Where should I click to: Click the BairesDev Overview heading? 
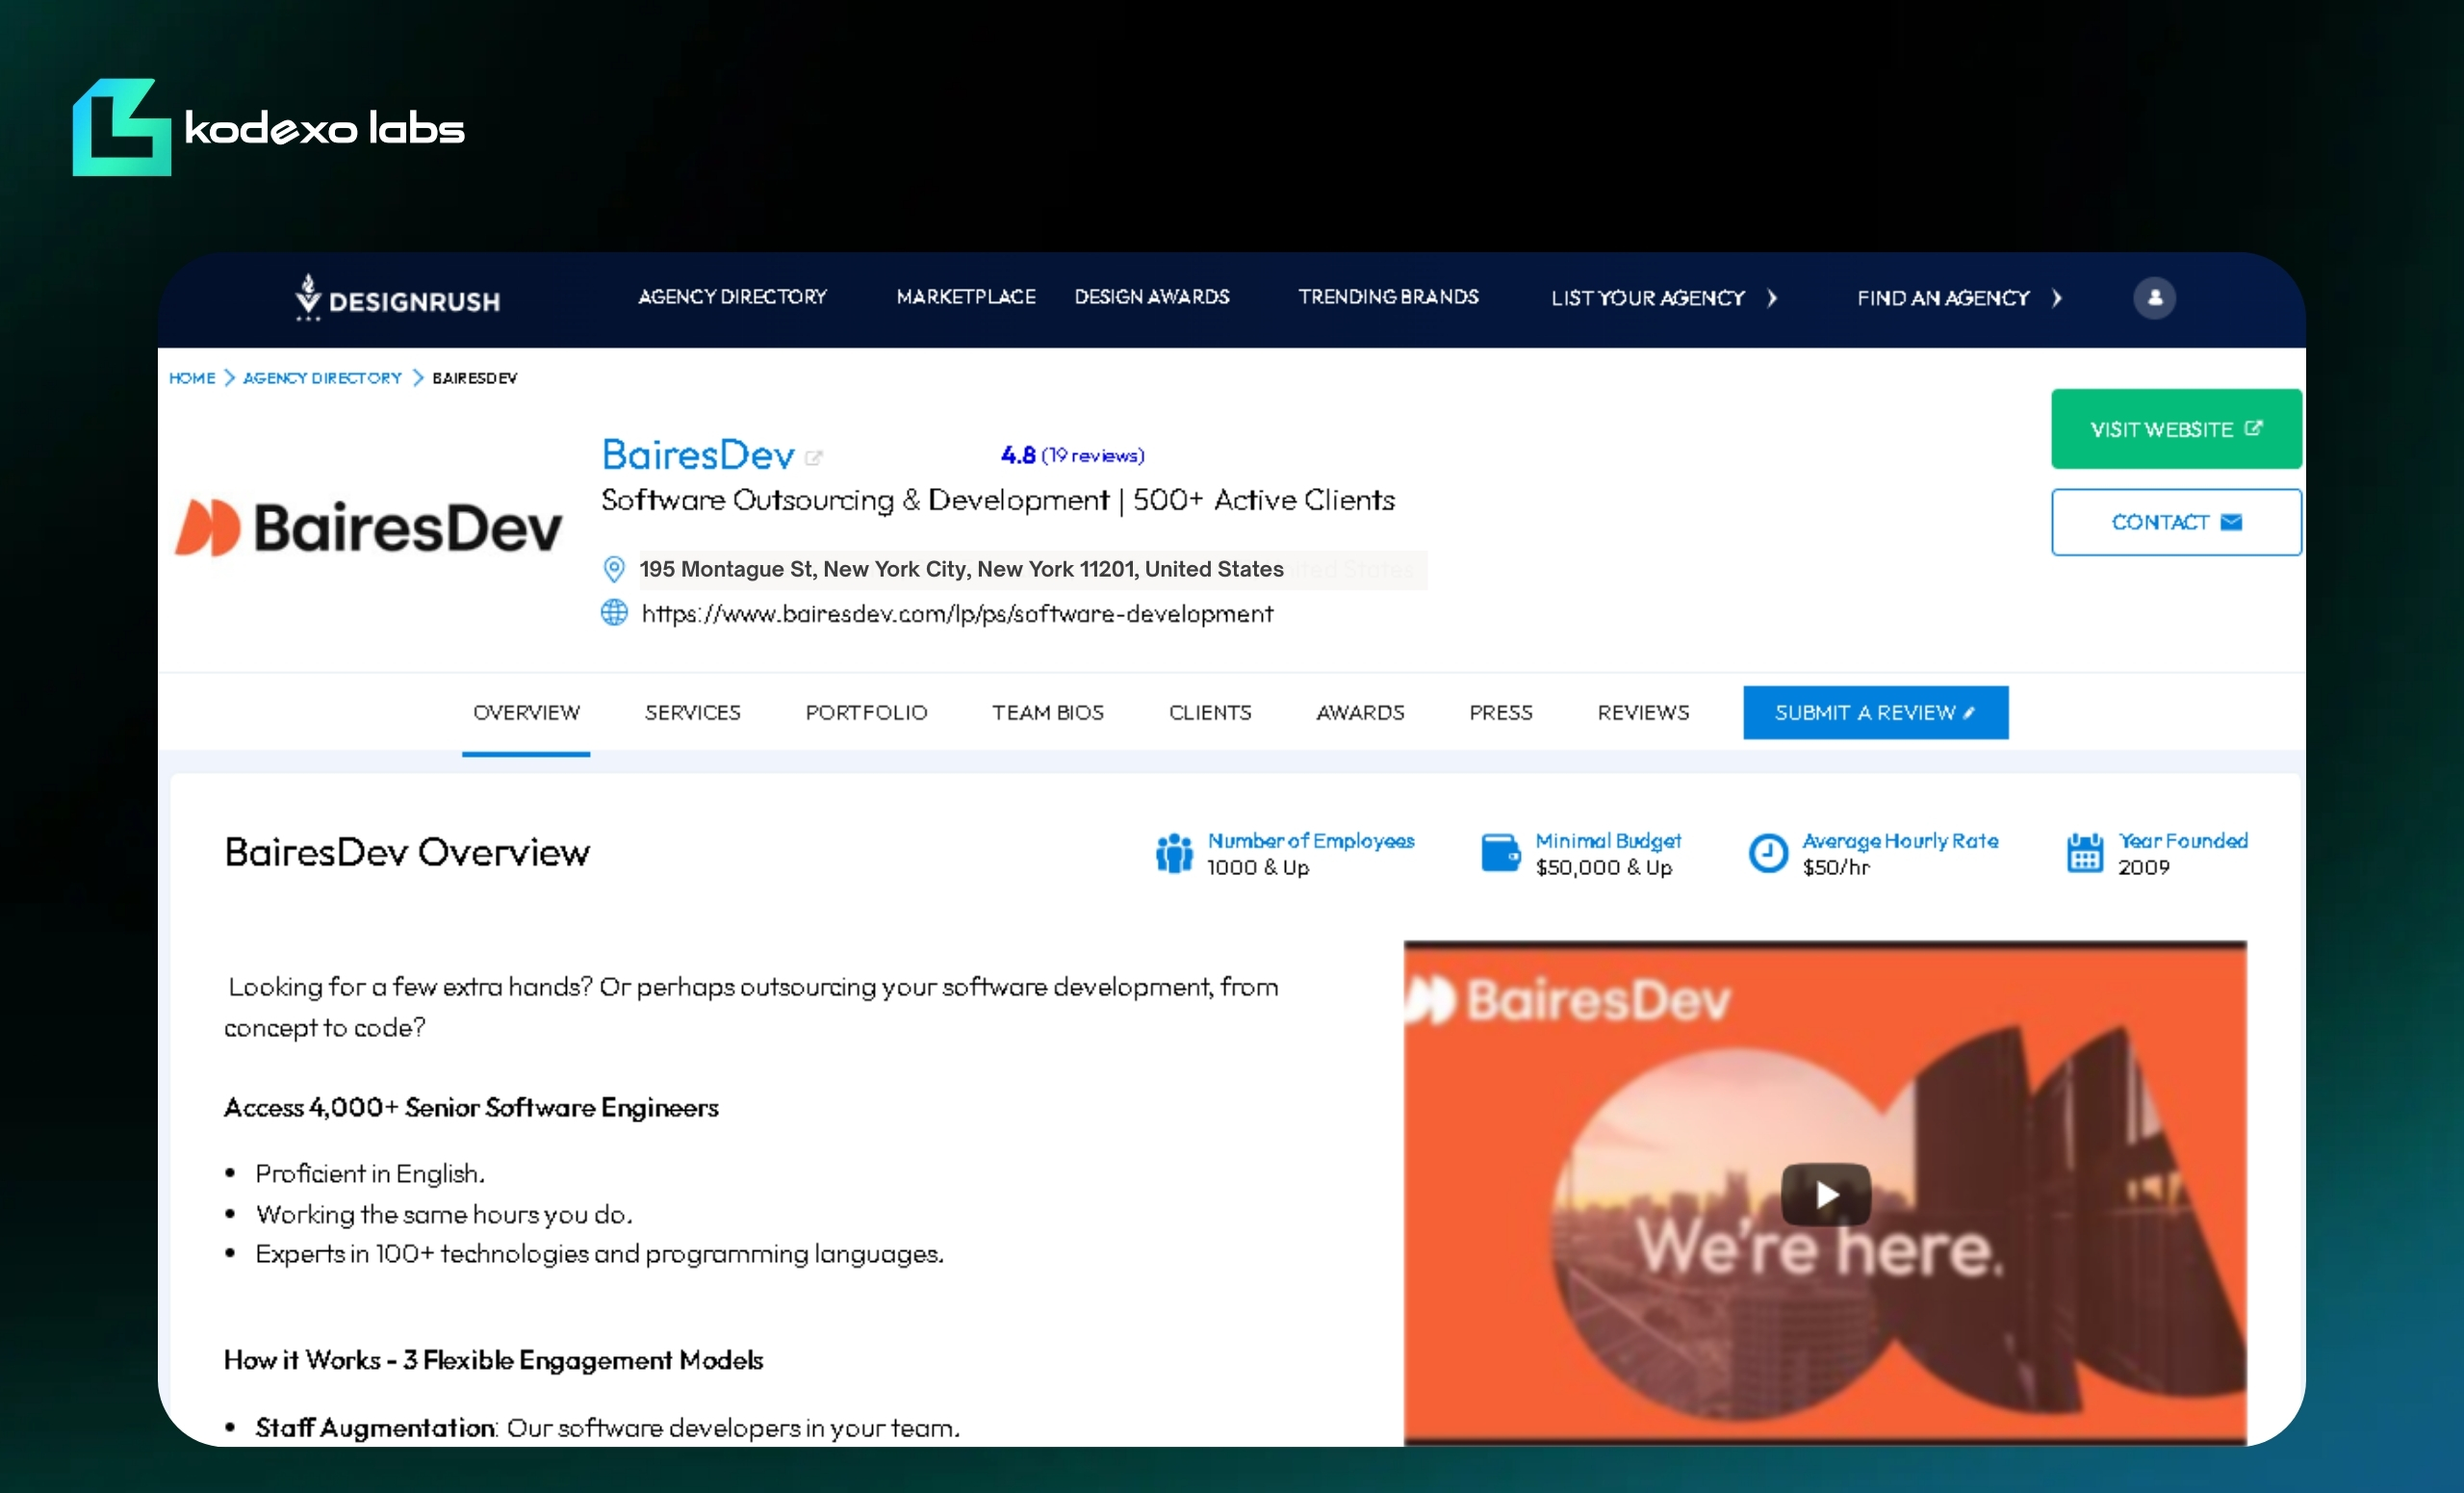pos(407,852)
